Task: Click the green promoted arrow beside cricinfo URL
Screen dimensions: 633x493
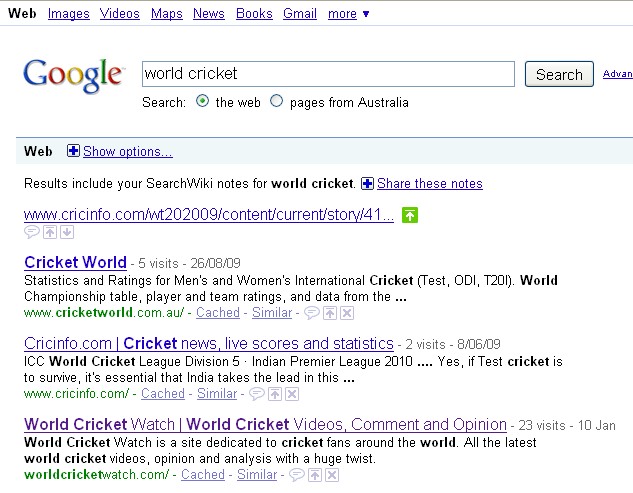Action: 410,215
